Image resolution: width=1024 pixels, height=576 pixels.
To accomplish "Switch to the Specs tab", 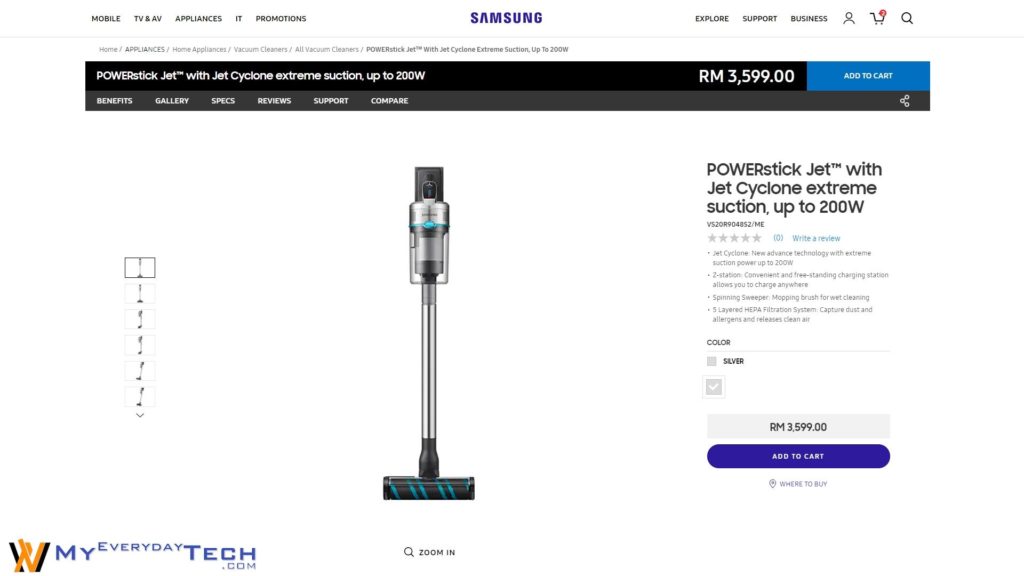I will [223, 101].
